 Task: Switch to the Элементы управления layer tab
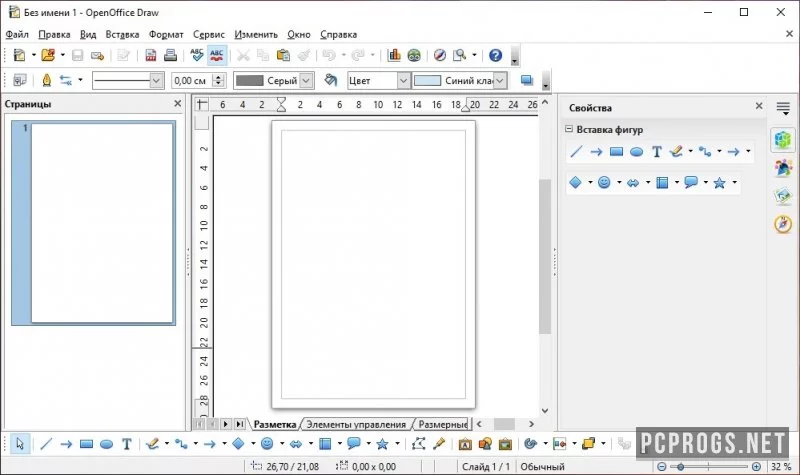(x=356, y=424)
